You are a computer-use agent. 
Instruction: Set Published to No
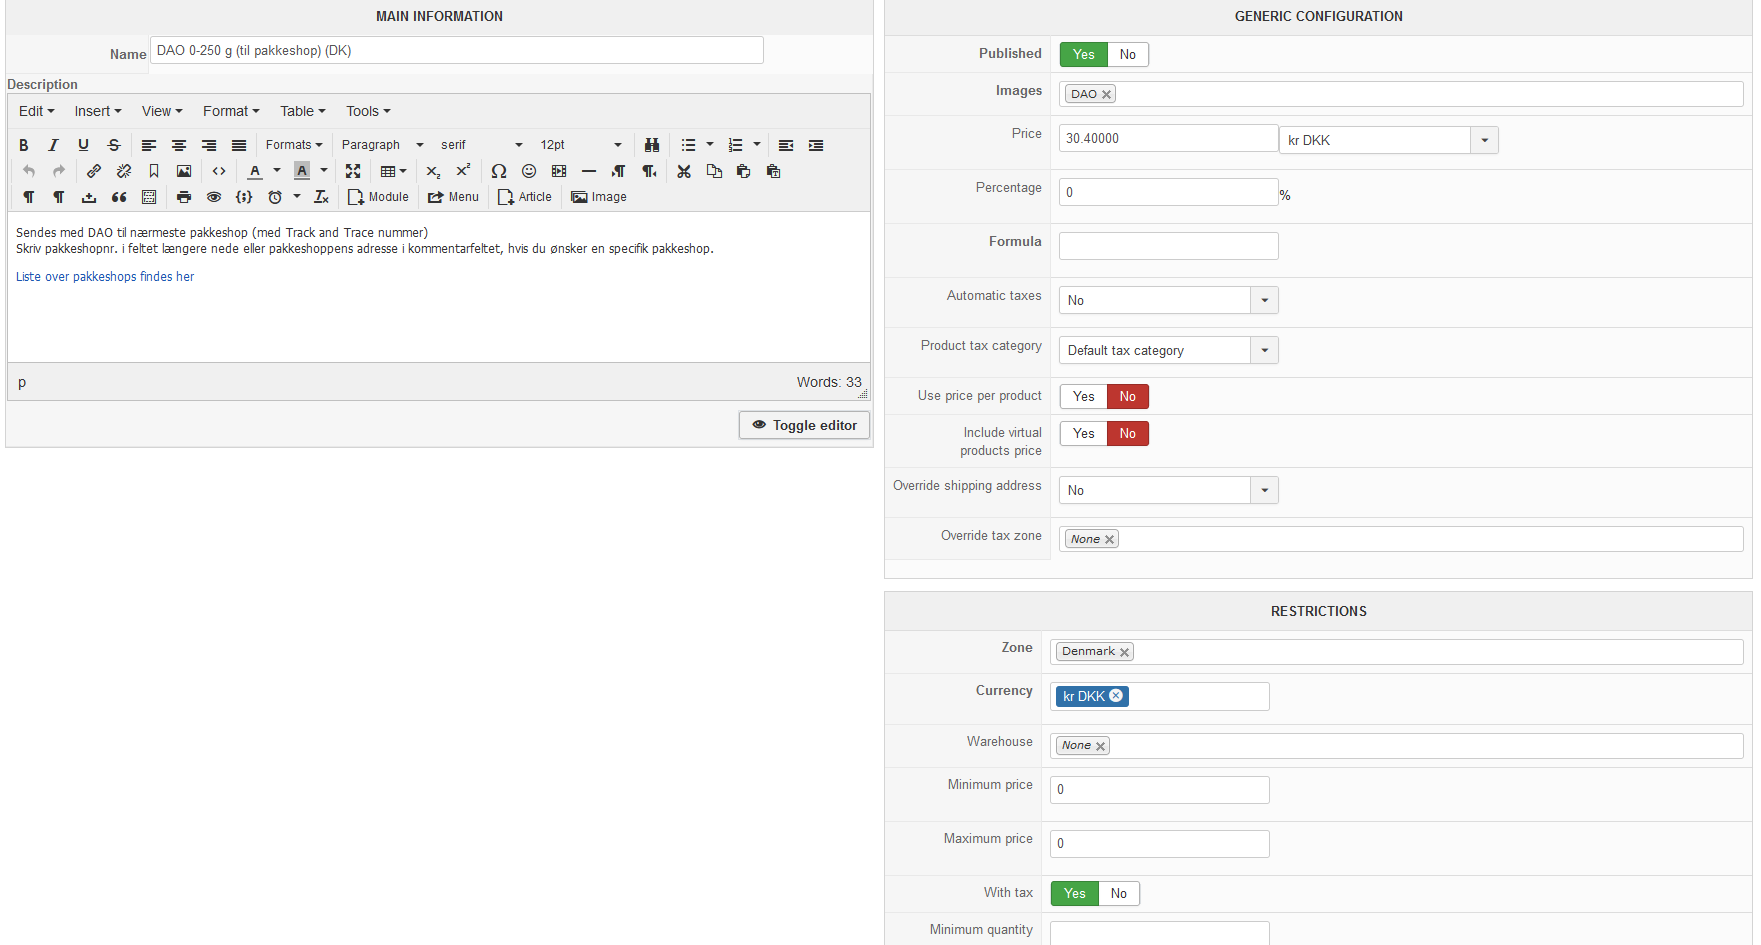(x=1127, y=54)
